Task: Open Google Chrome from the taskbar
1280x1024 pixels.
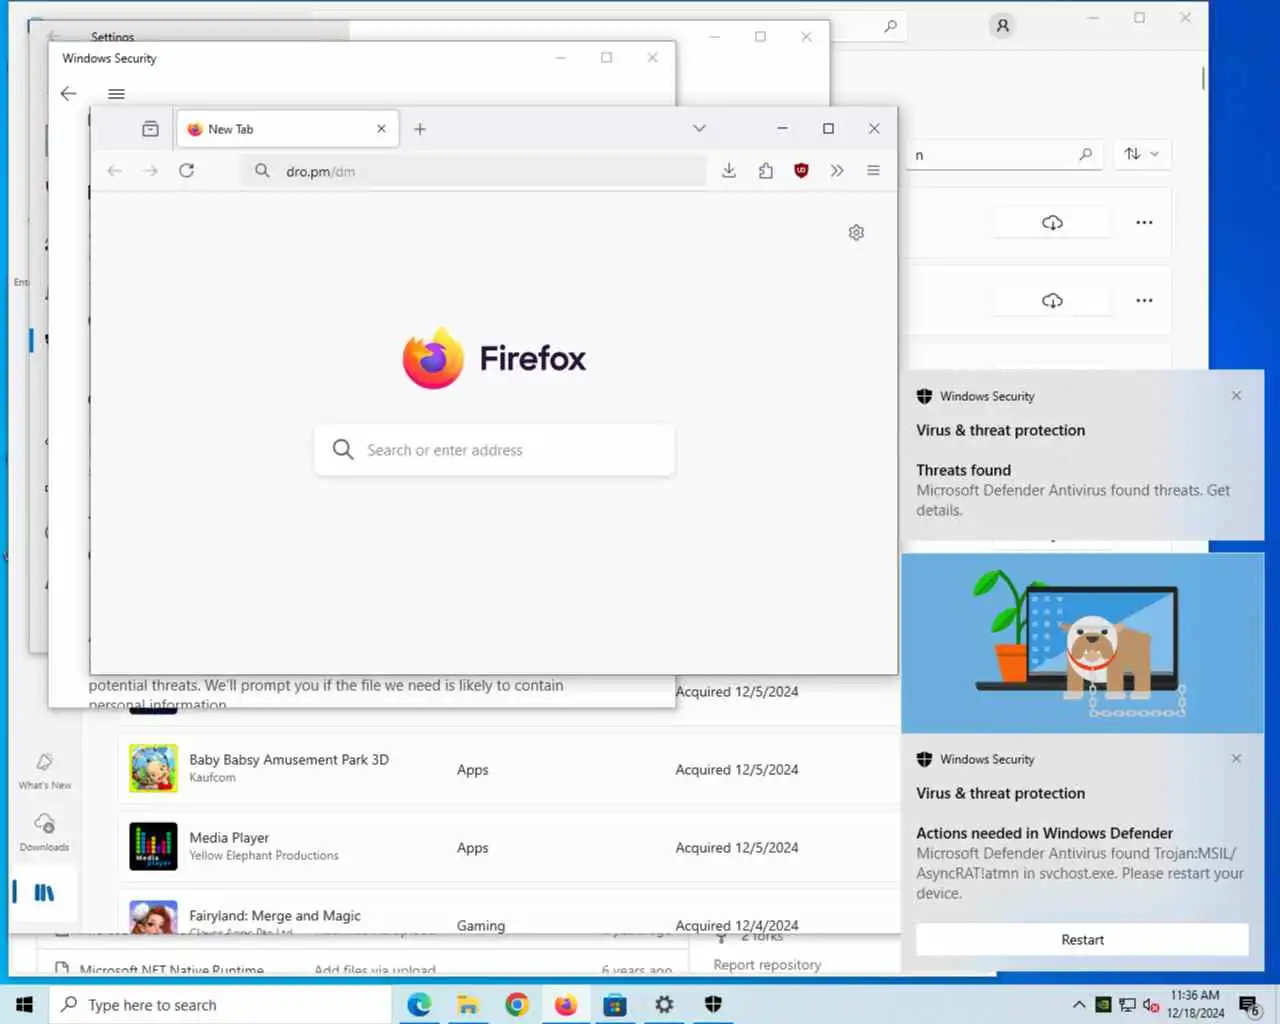Action: pyautogui.click(x=517, y=1004)
